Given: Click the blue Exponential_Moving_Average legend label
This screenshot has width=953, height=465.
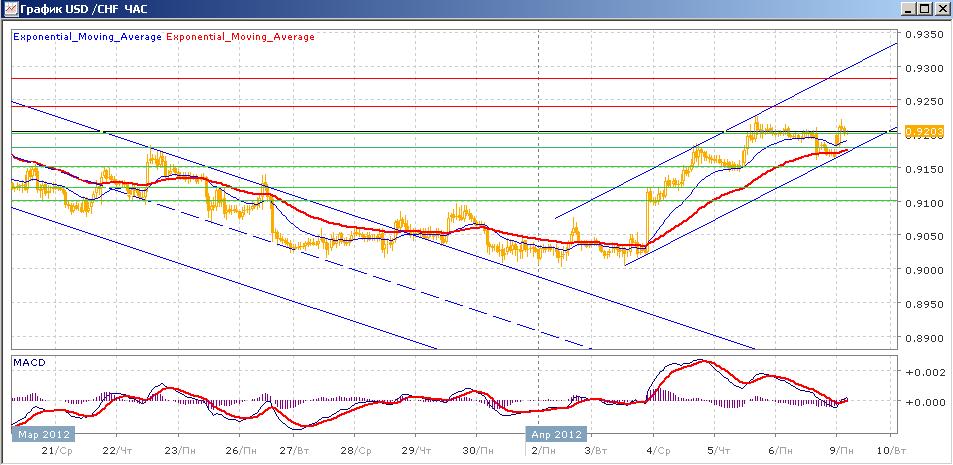Looking at the screenshot, I should 86,37.
